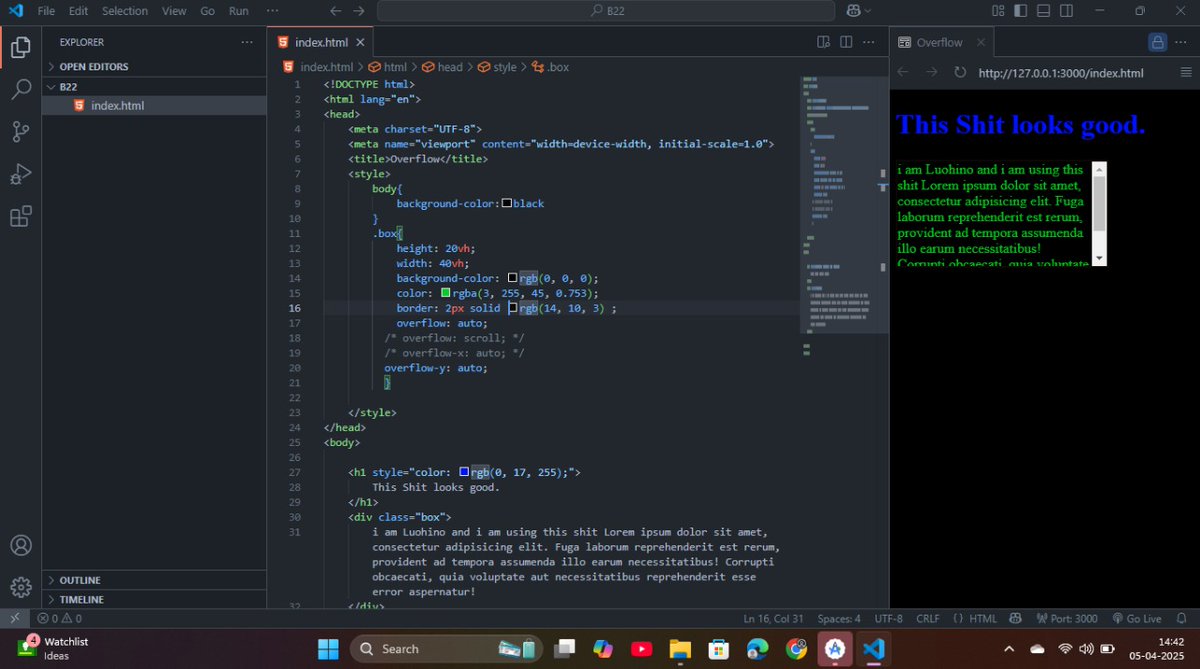1200x669 pixels.
Task: Open the preview browser hamburger menu
Action: (x=1186, y=72)
